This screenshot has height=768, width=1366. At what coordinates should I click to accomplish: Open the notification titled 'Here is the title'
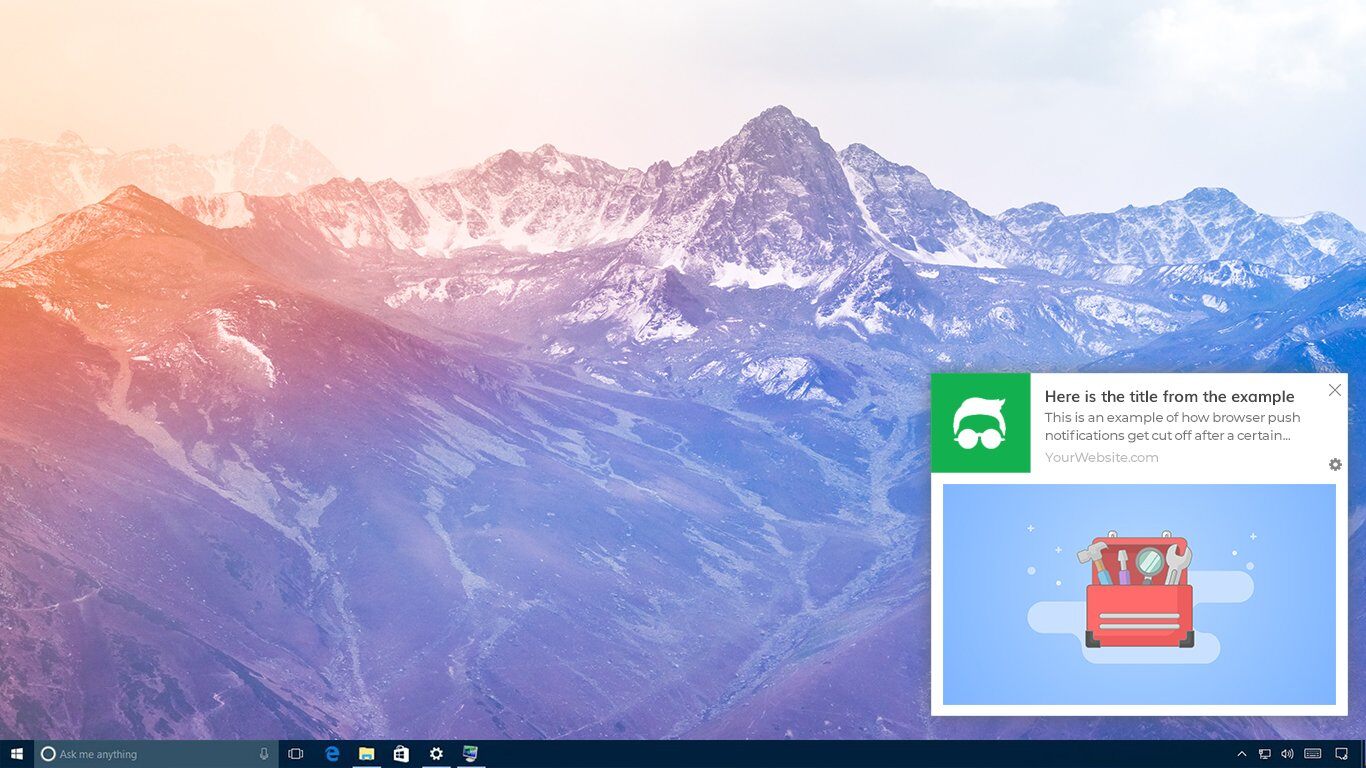(1168, 396)
